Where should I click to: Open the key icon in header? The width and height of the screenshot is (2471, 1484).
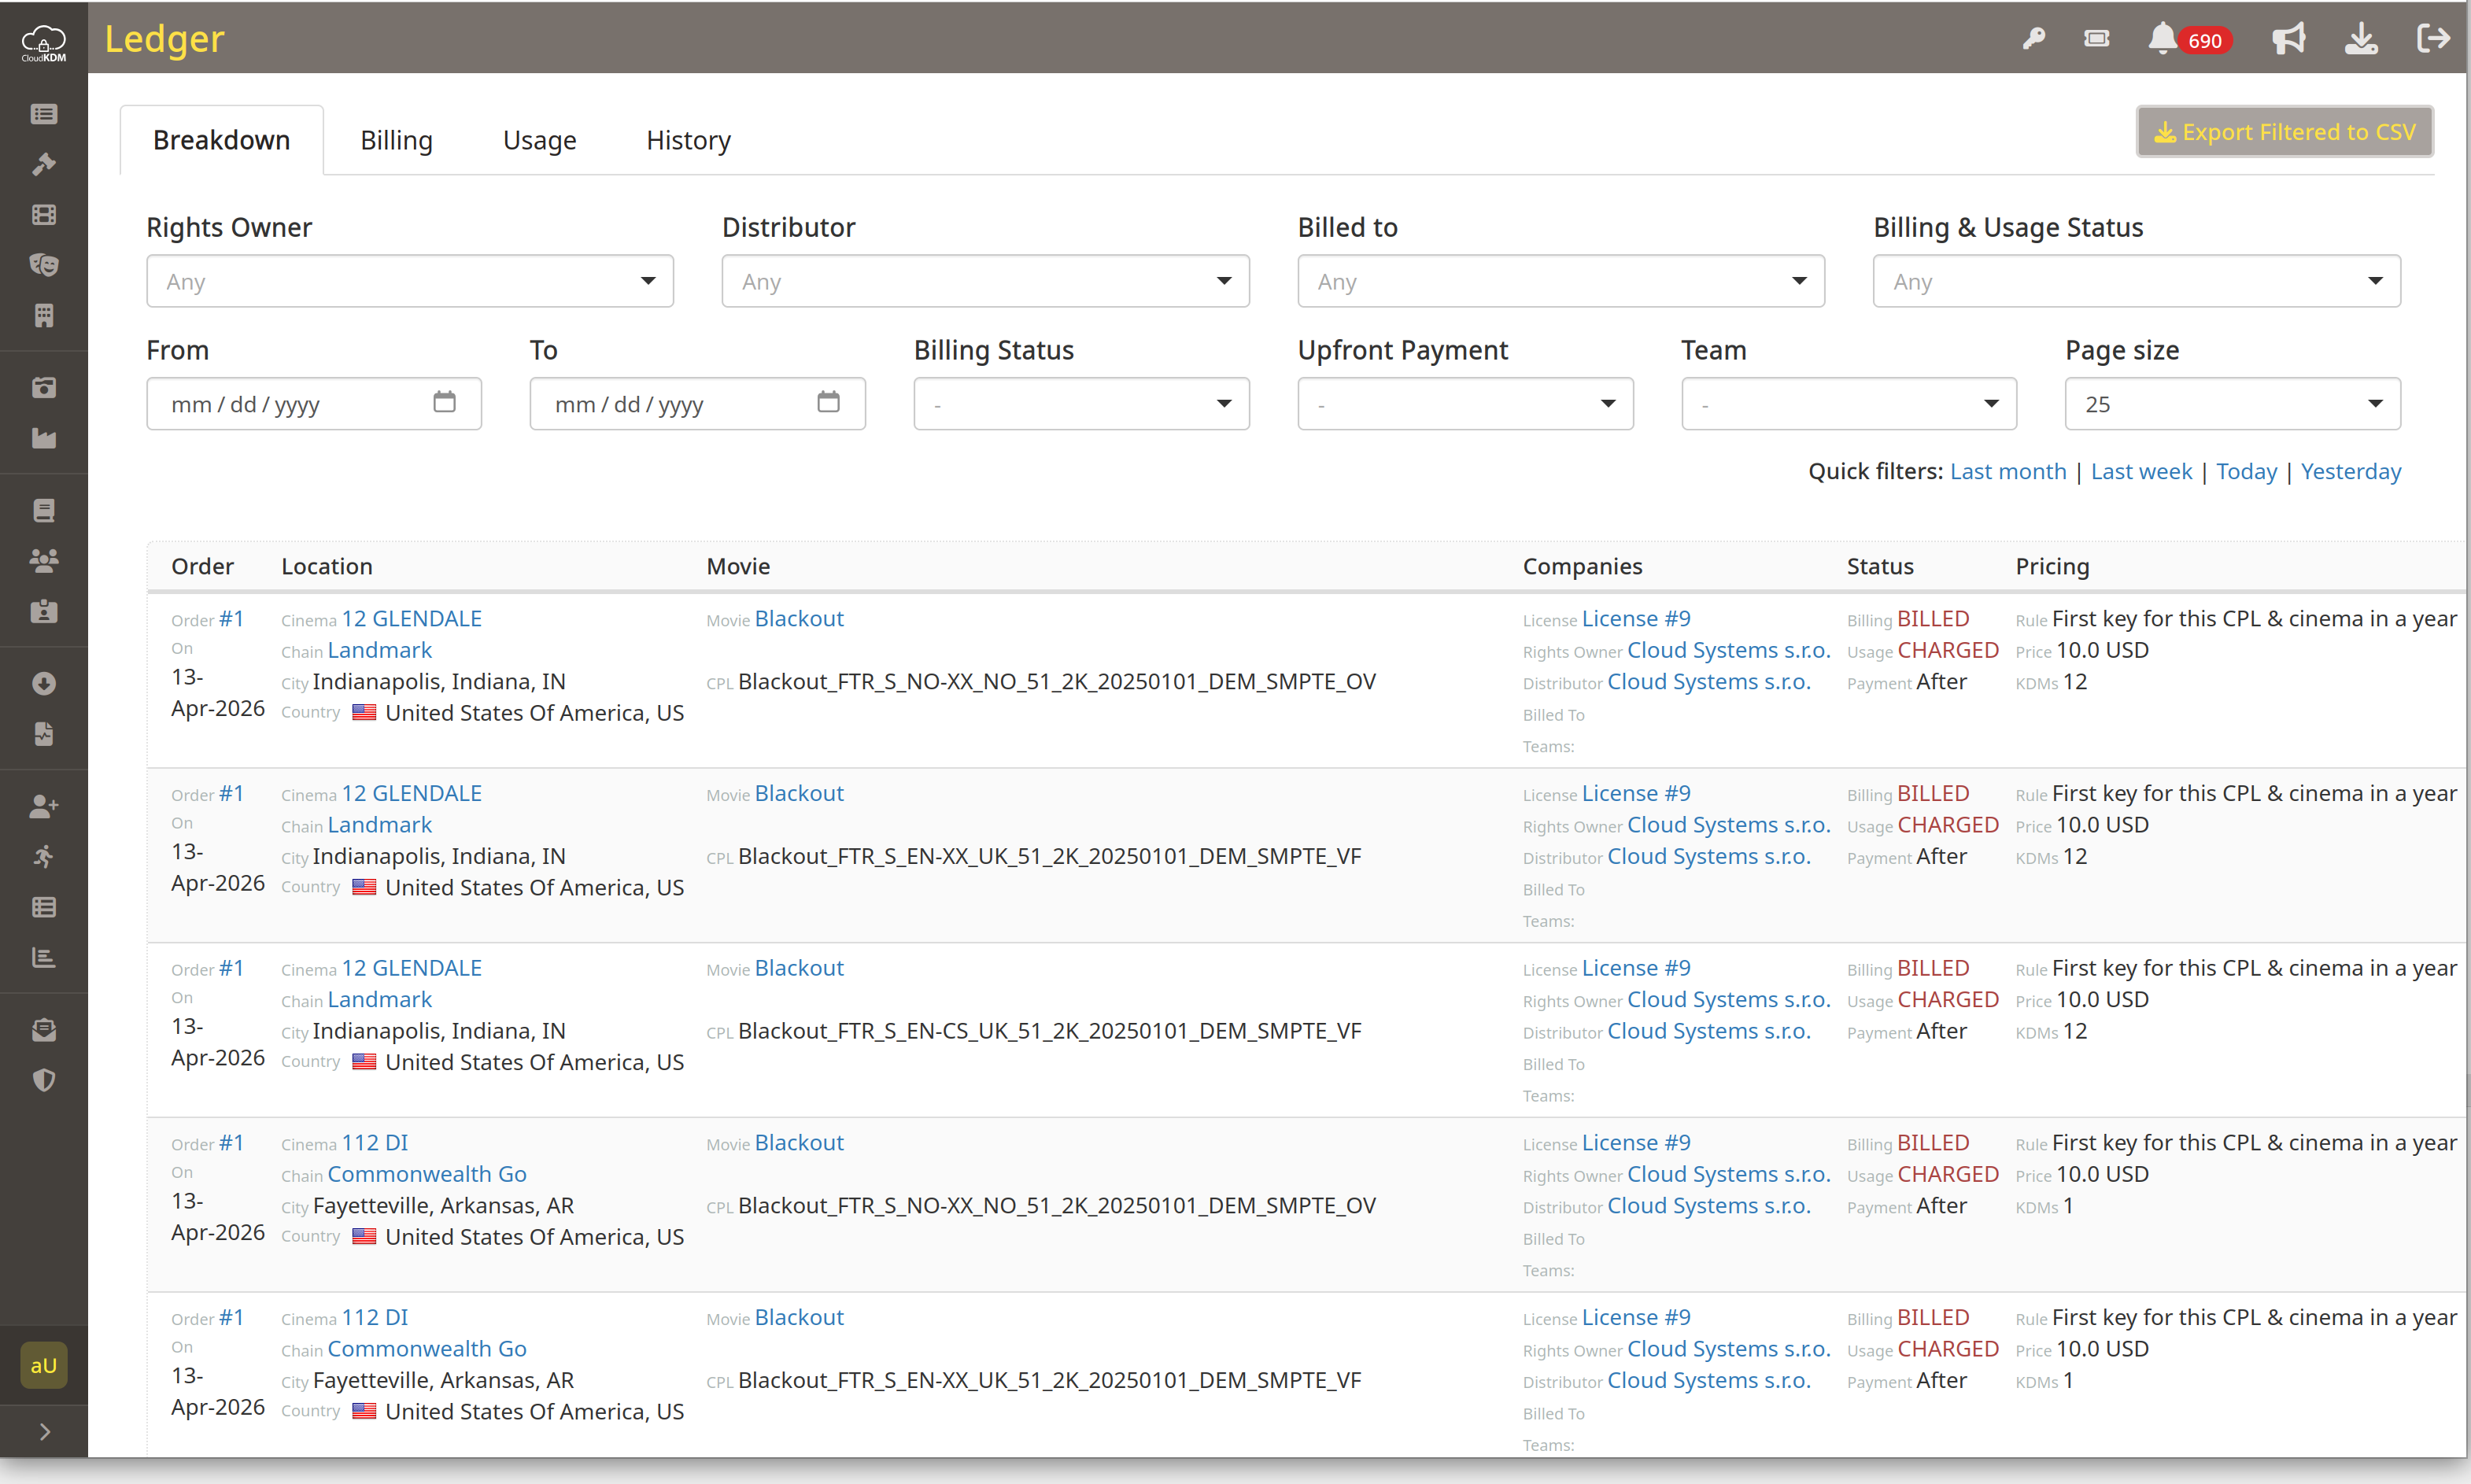(2033, 39)
